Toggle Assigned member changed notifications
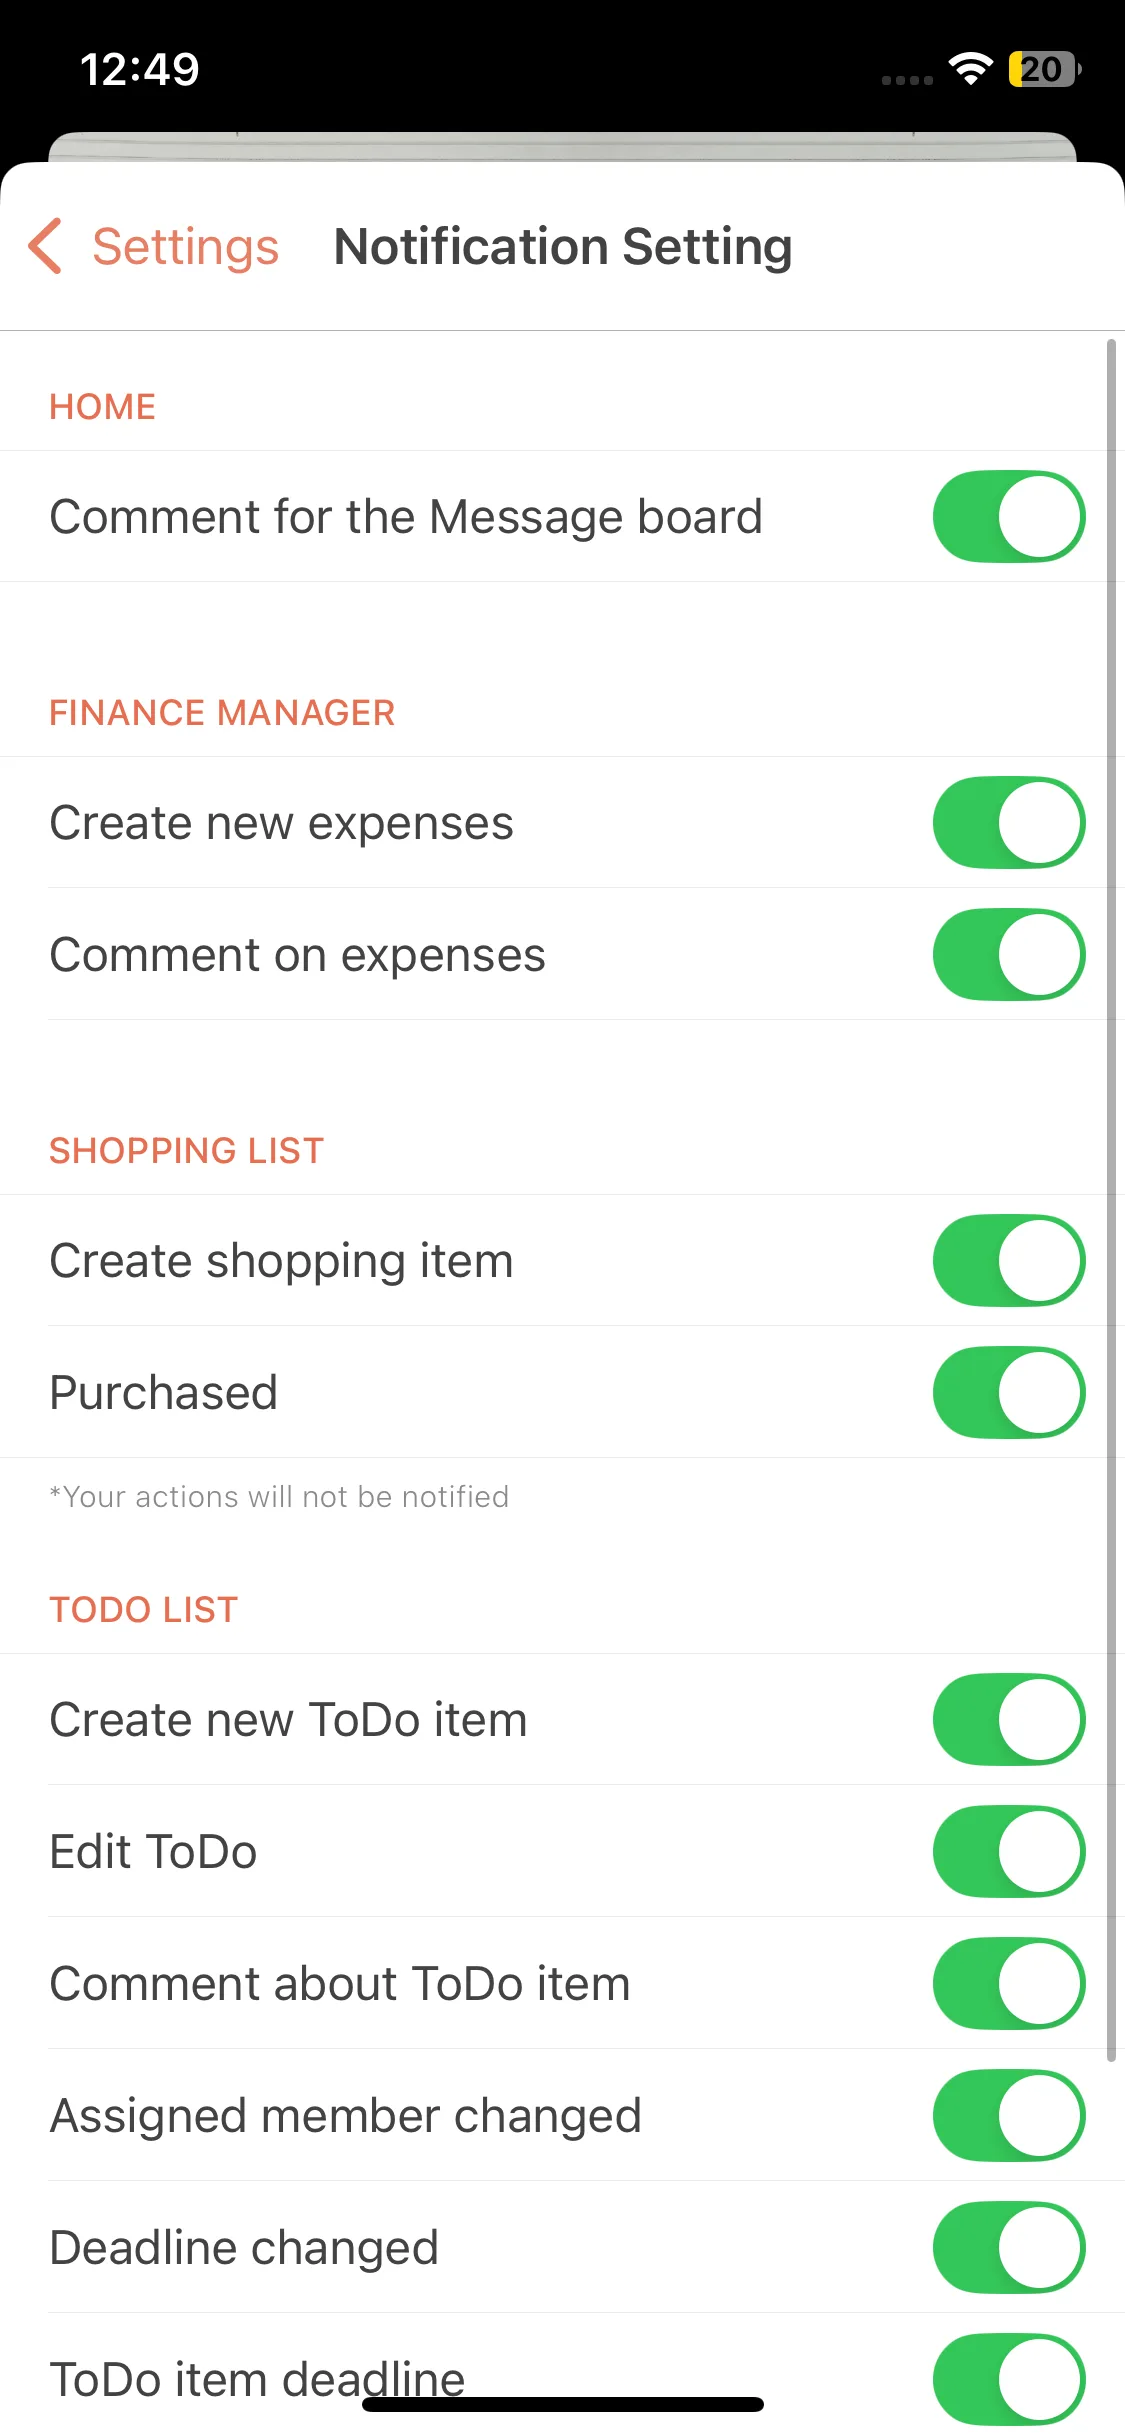Image resolution: width=1125 pixels, height=2436 pixels. [1008, 2115]
